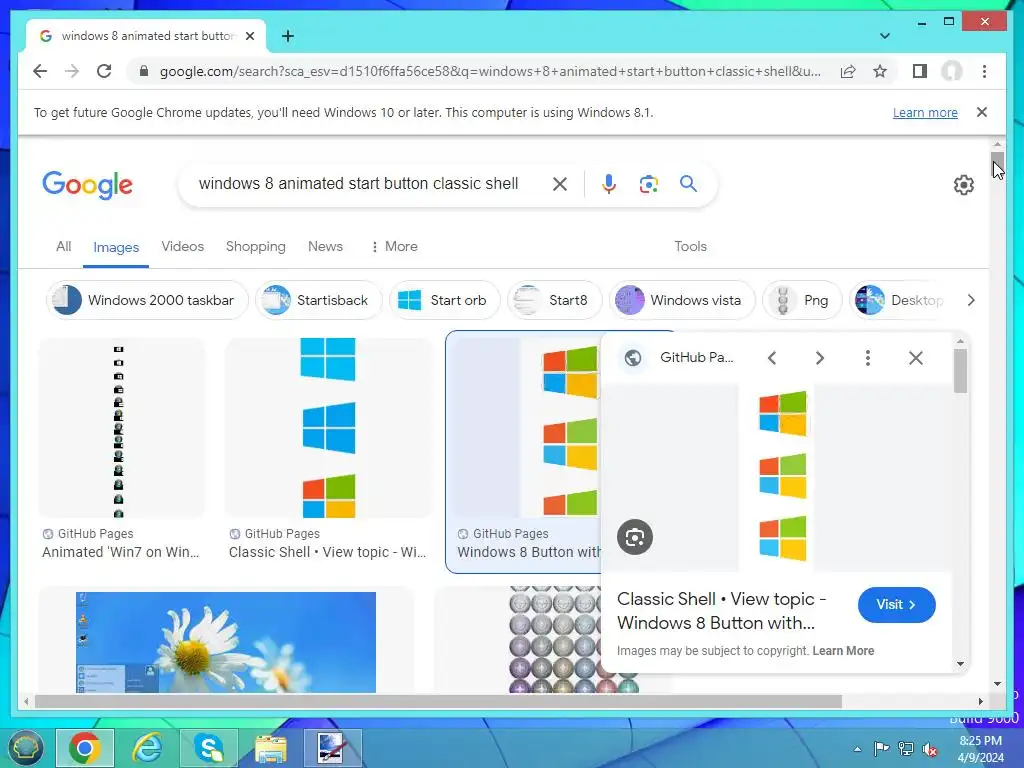Open the News tab

(325, 246)
